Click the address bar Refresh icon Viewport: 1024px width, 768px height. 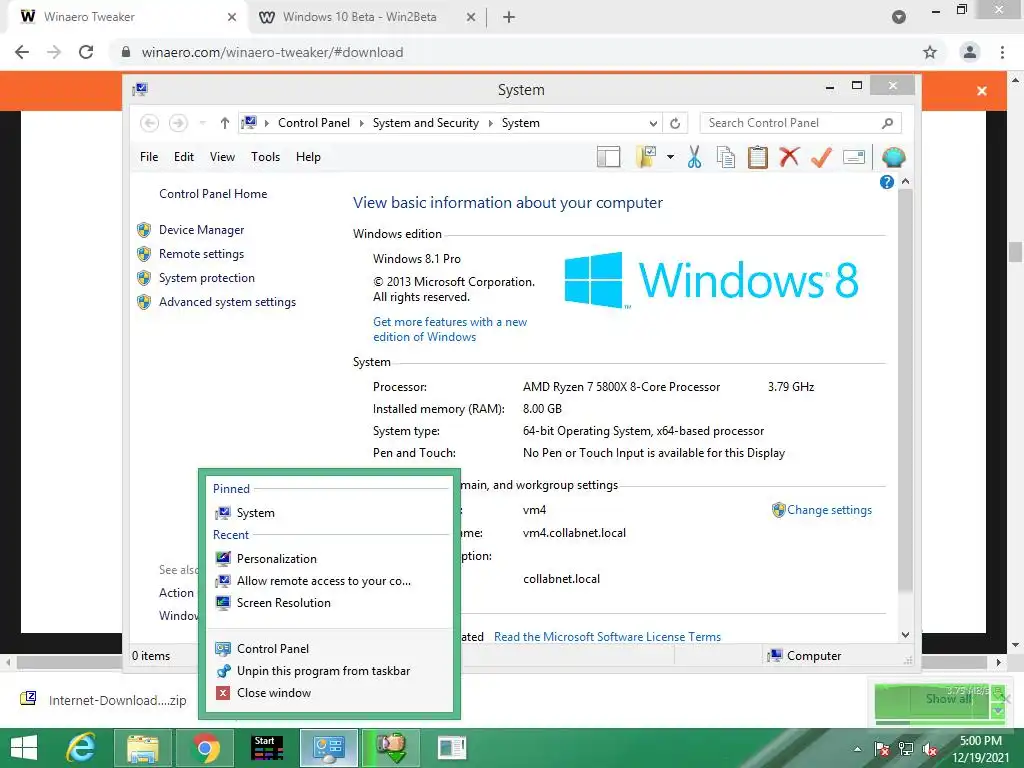675,123
